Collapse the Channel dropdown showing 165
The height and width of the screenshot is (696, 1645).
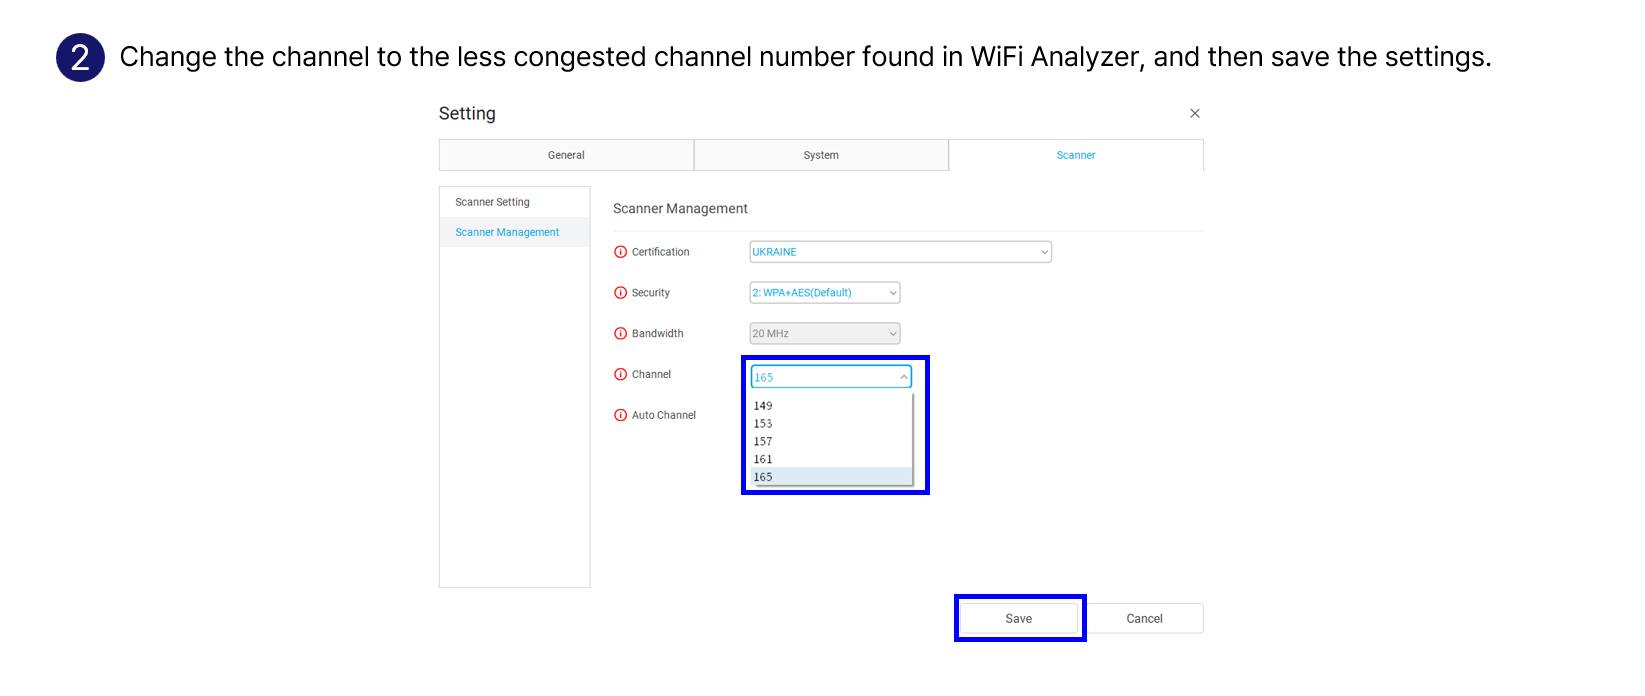(x=831, y=377)
